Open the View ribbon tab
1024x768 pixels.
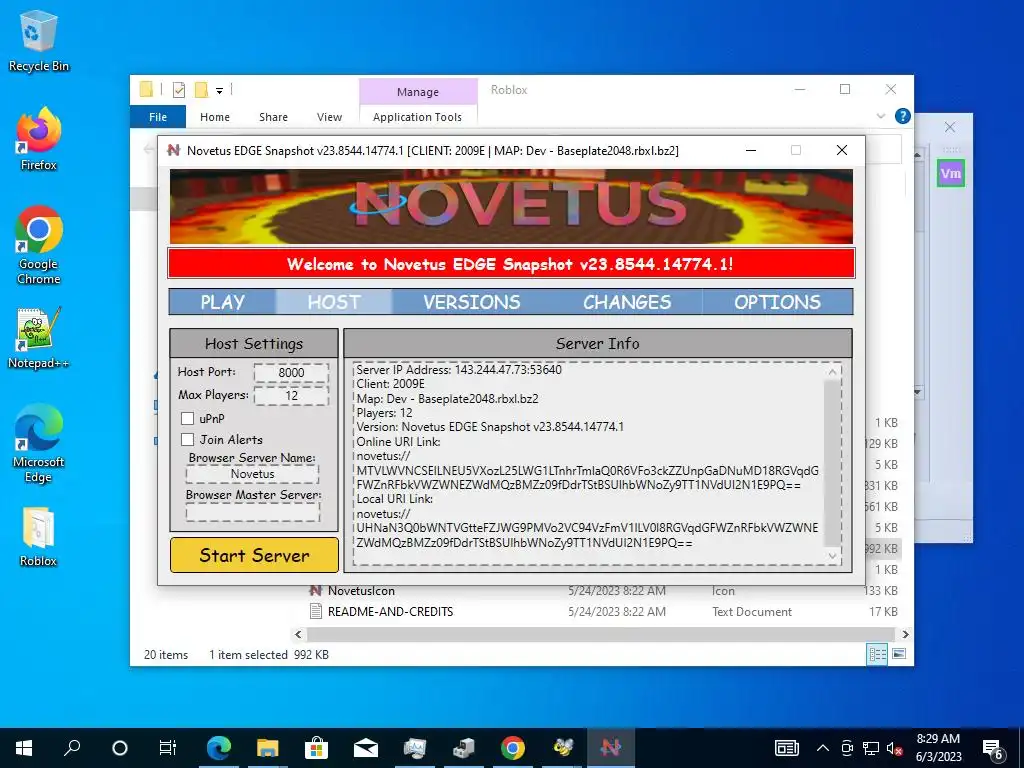click(x=329, y=117)
